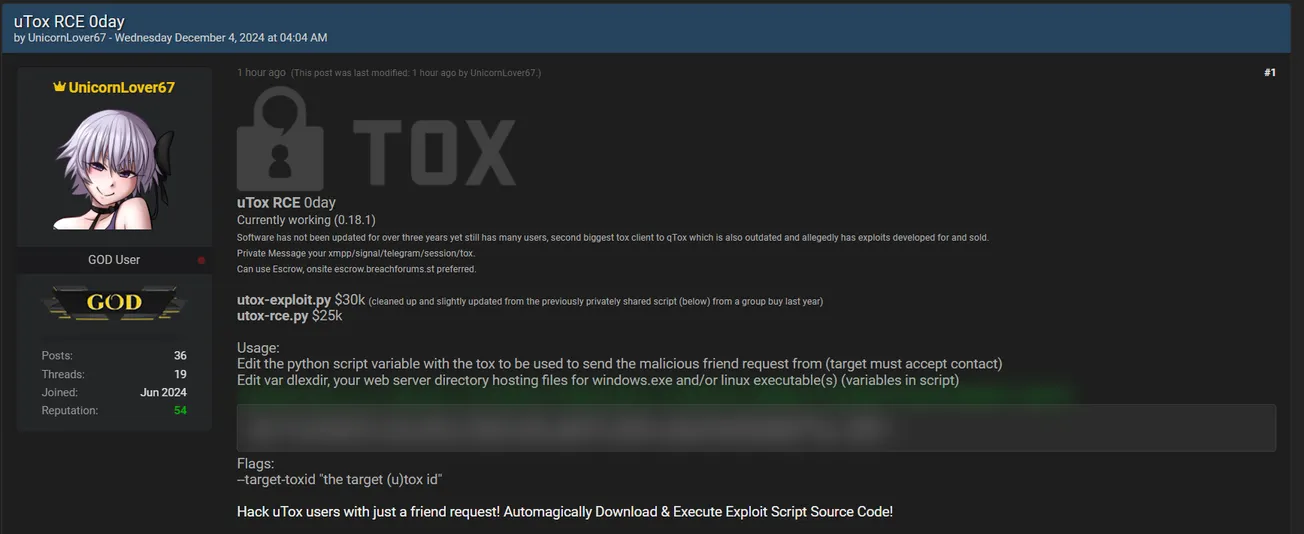Click the Joined date Jun 2024

[x=164, y=393]
